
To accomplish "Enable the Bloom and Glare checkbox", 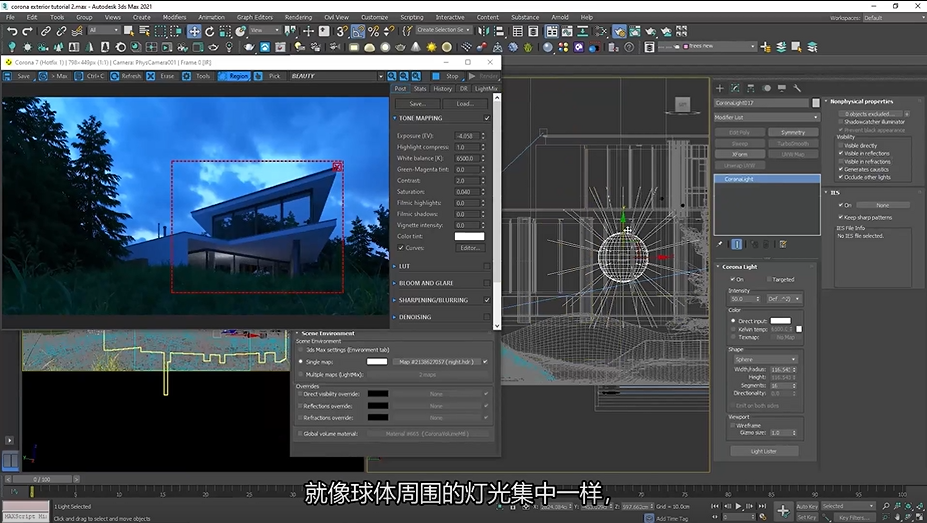I will [x=487, y=283].
